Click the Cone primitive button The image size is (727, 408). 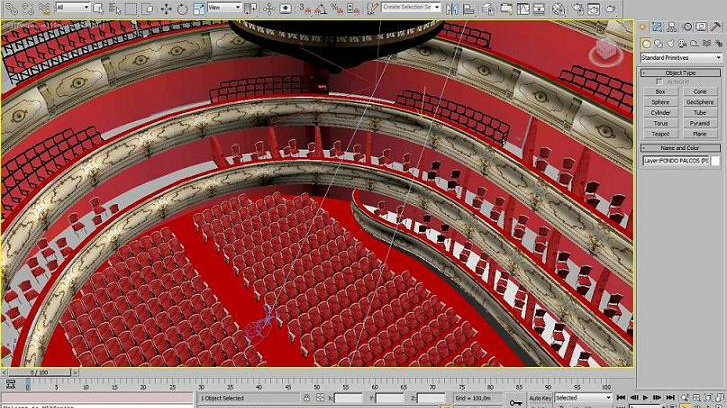[x=700, y=92]
